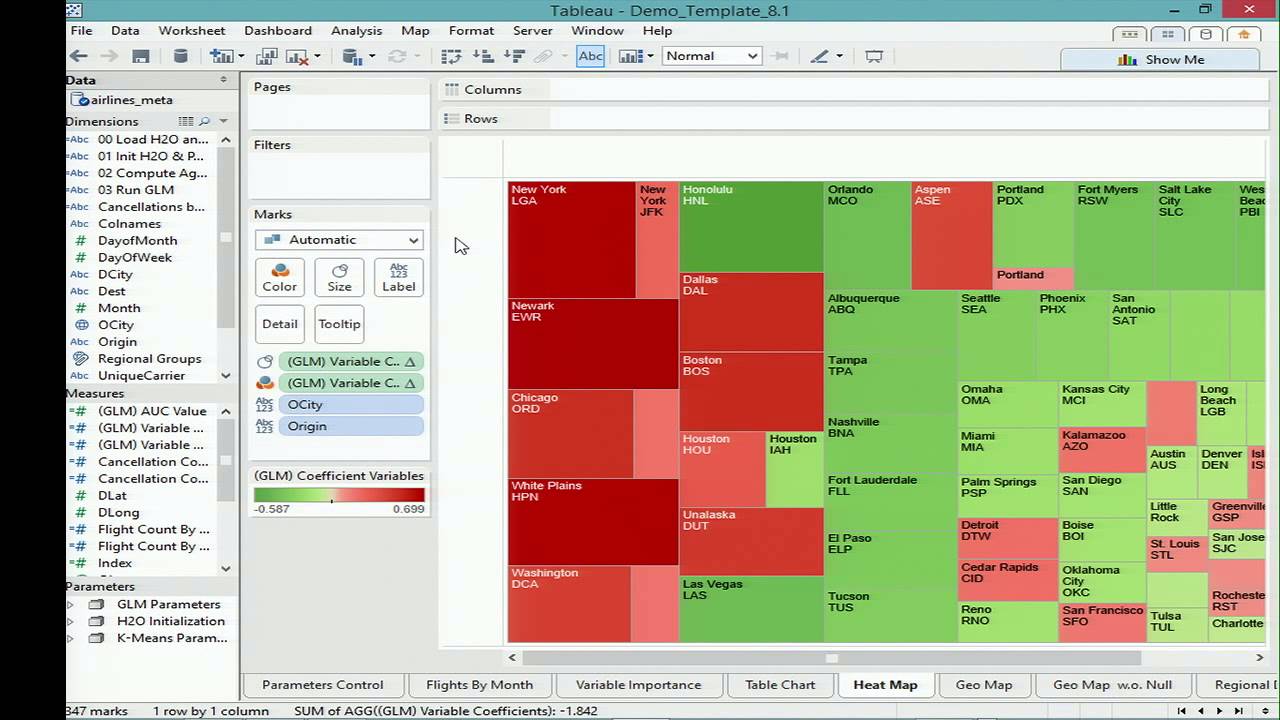Click the size-encoded GLM Variable pill
Image resolution: width=1280 pixels, height=720 pixels.
click(351, 362)
